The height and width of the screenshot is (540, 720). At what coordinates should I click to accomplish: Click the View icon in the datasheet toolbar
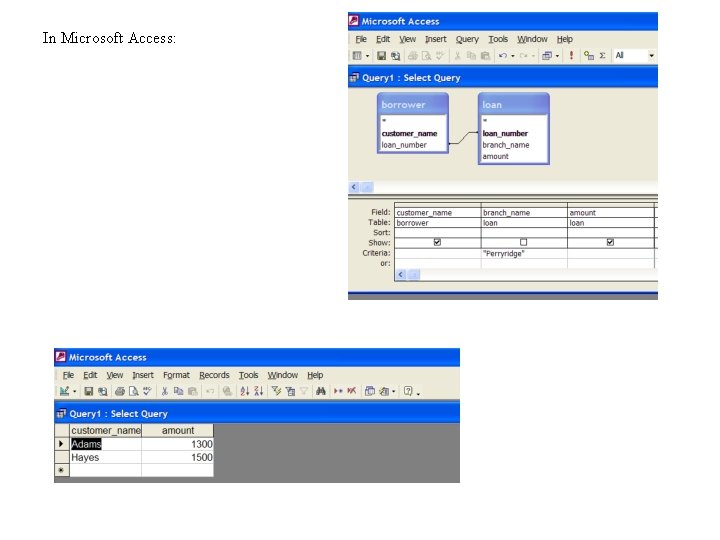[x=64, y=391]
